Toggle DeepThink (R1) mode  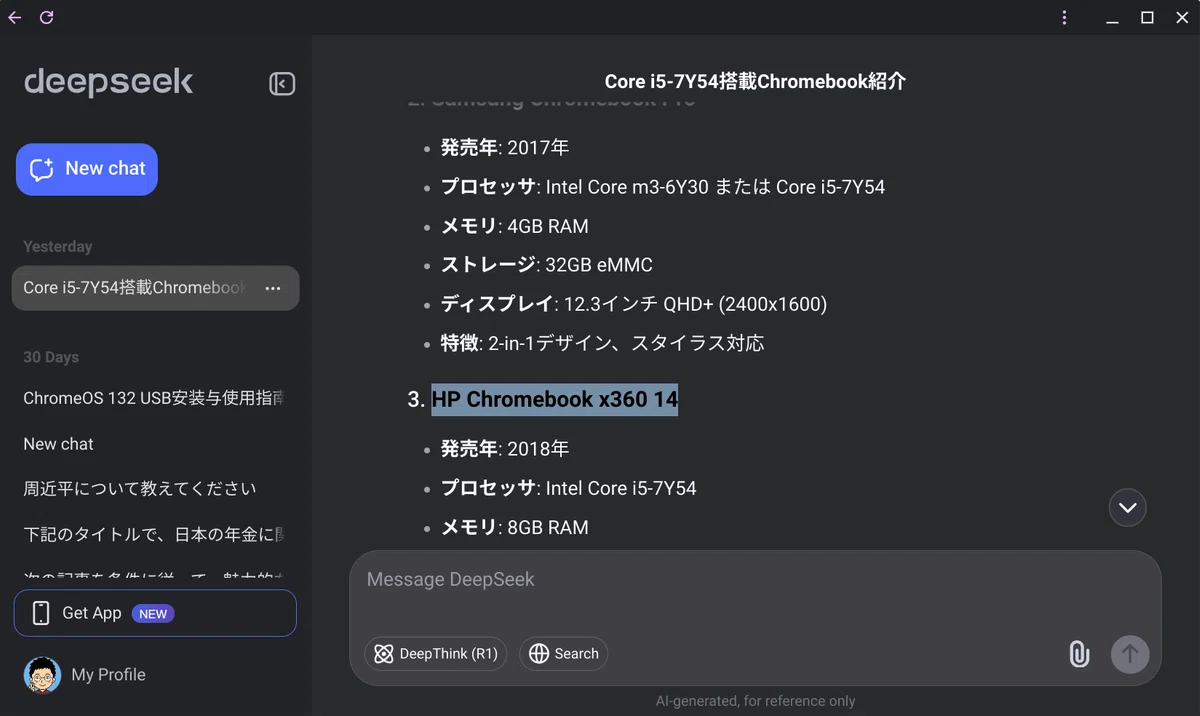tap(435, 654)
